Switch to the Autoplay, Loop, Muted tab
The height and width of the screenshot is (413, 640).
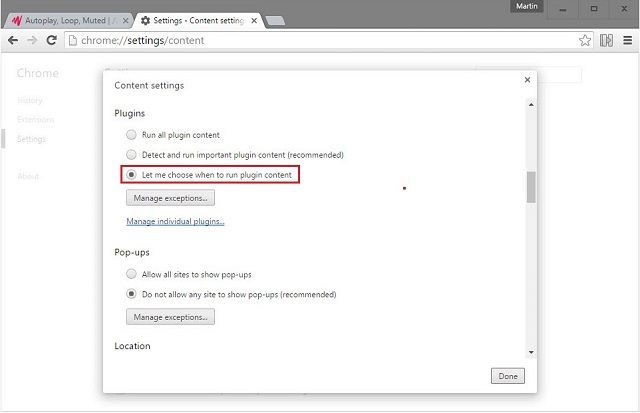[67, 20]
